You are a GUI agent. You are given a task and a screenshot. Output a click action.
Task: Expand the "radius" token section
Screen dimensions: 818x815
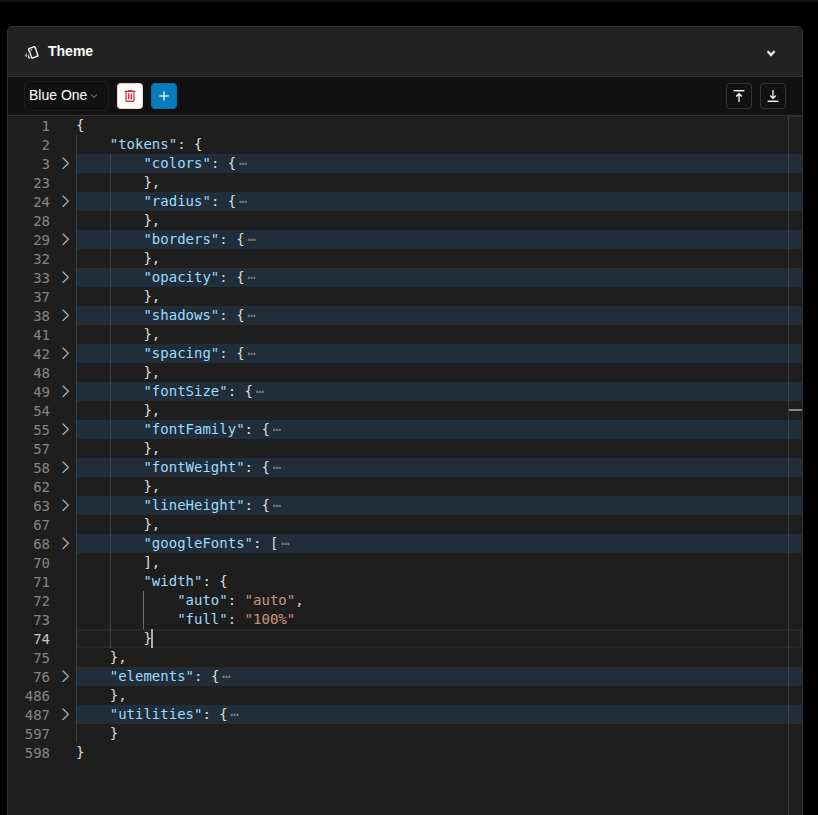(x=65, y=201)
